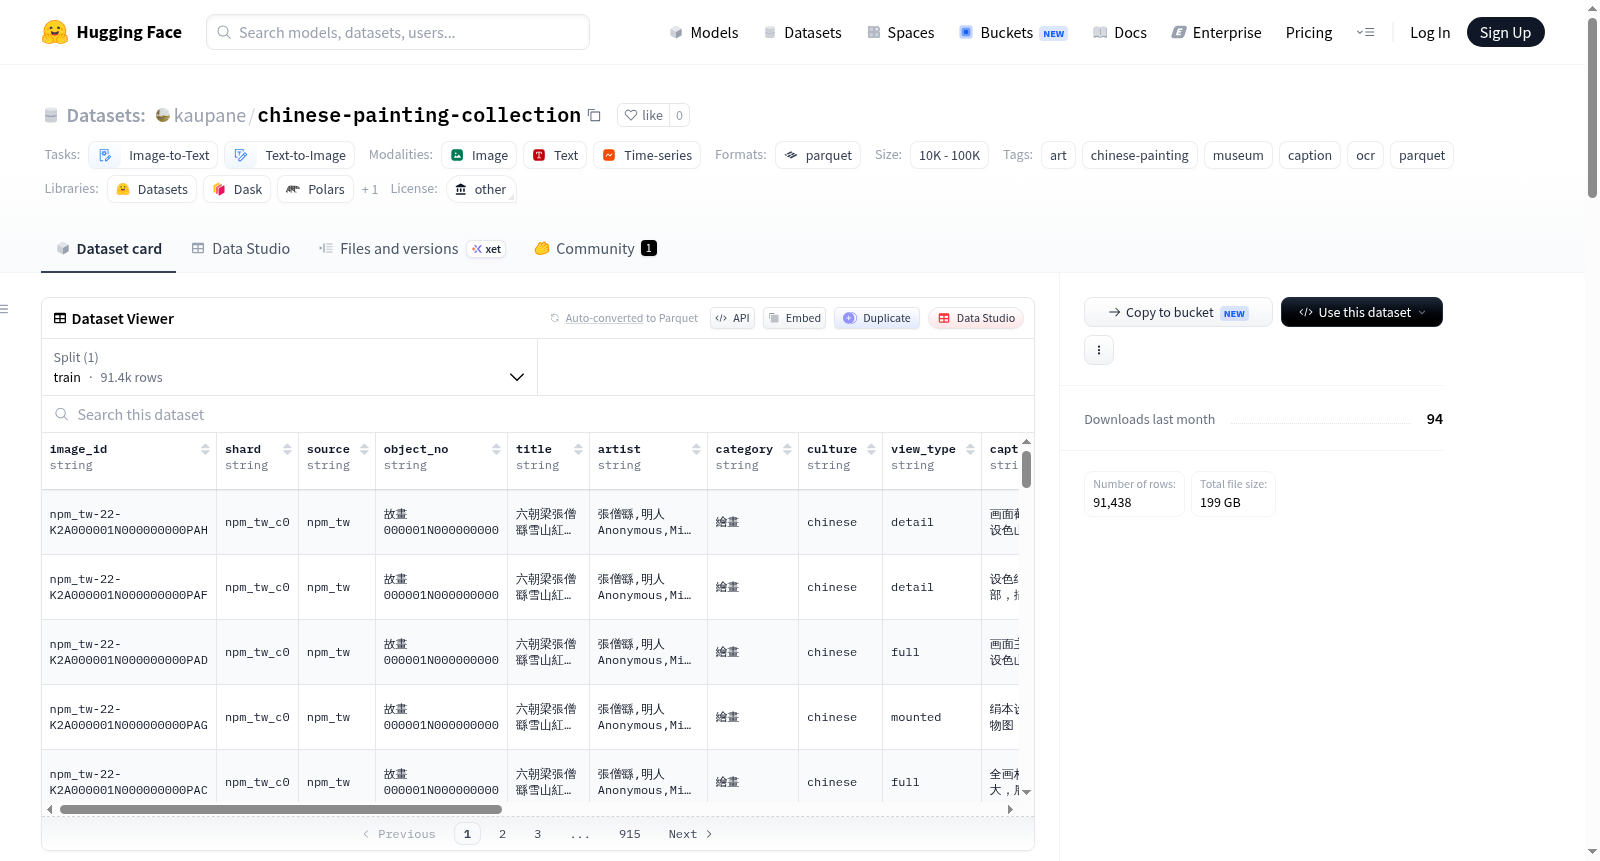The height and width of the screenshot is (861, 1600).
Task: Expand the train split dropdown
Action: click(x=289, y=367)
